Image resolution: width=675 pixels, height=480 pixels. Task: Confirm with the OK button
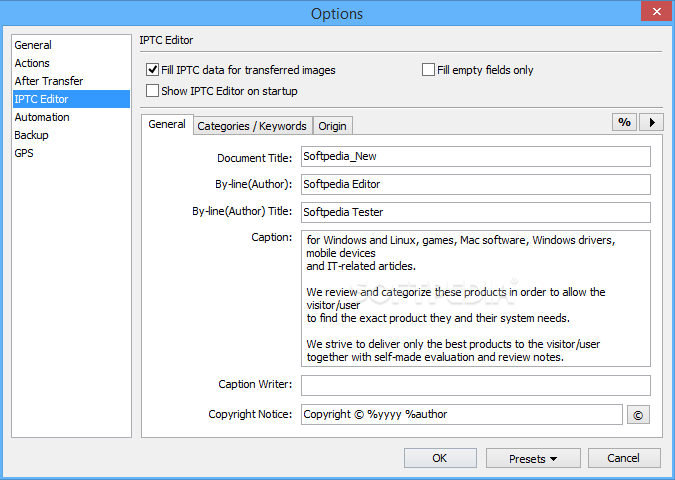point(440,458)
